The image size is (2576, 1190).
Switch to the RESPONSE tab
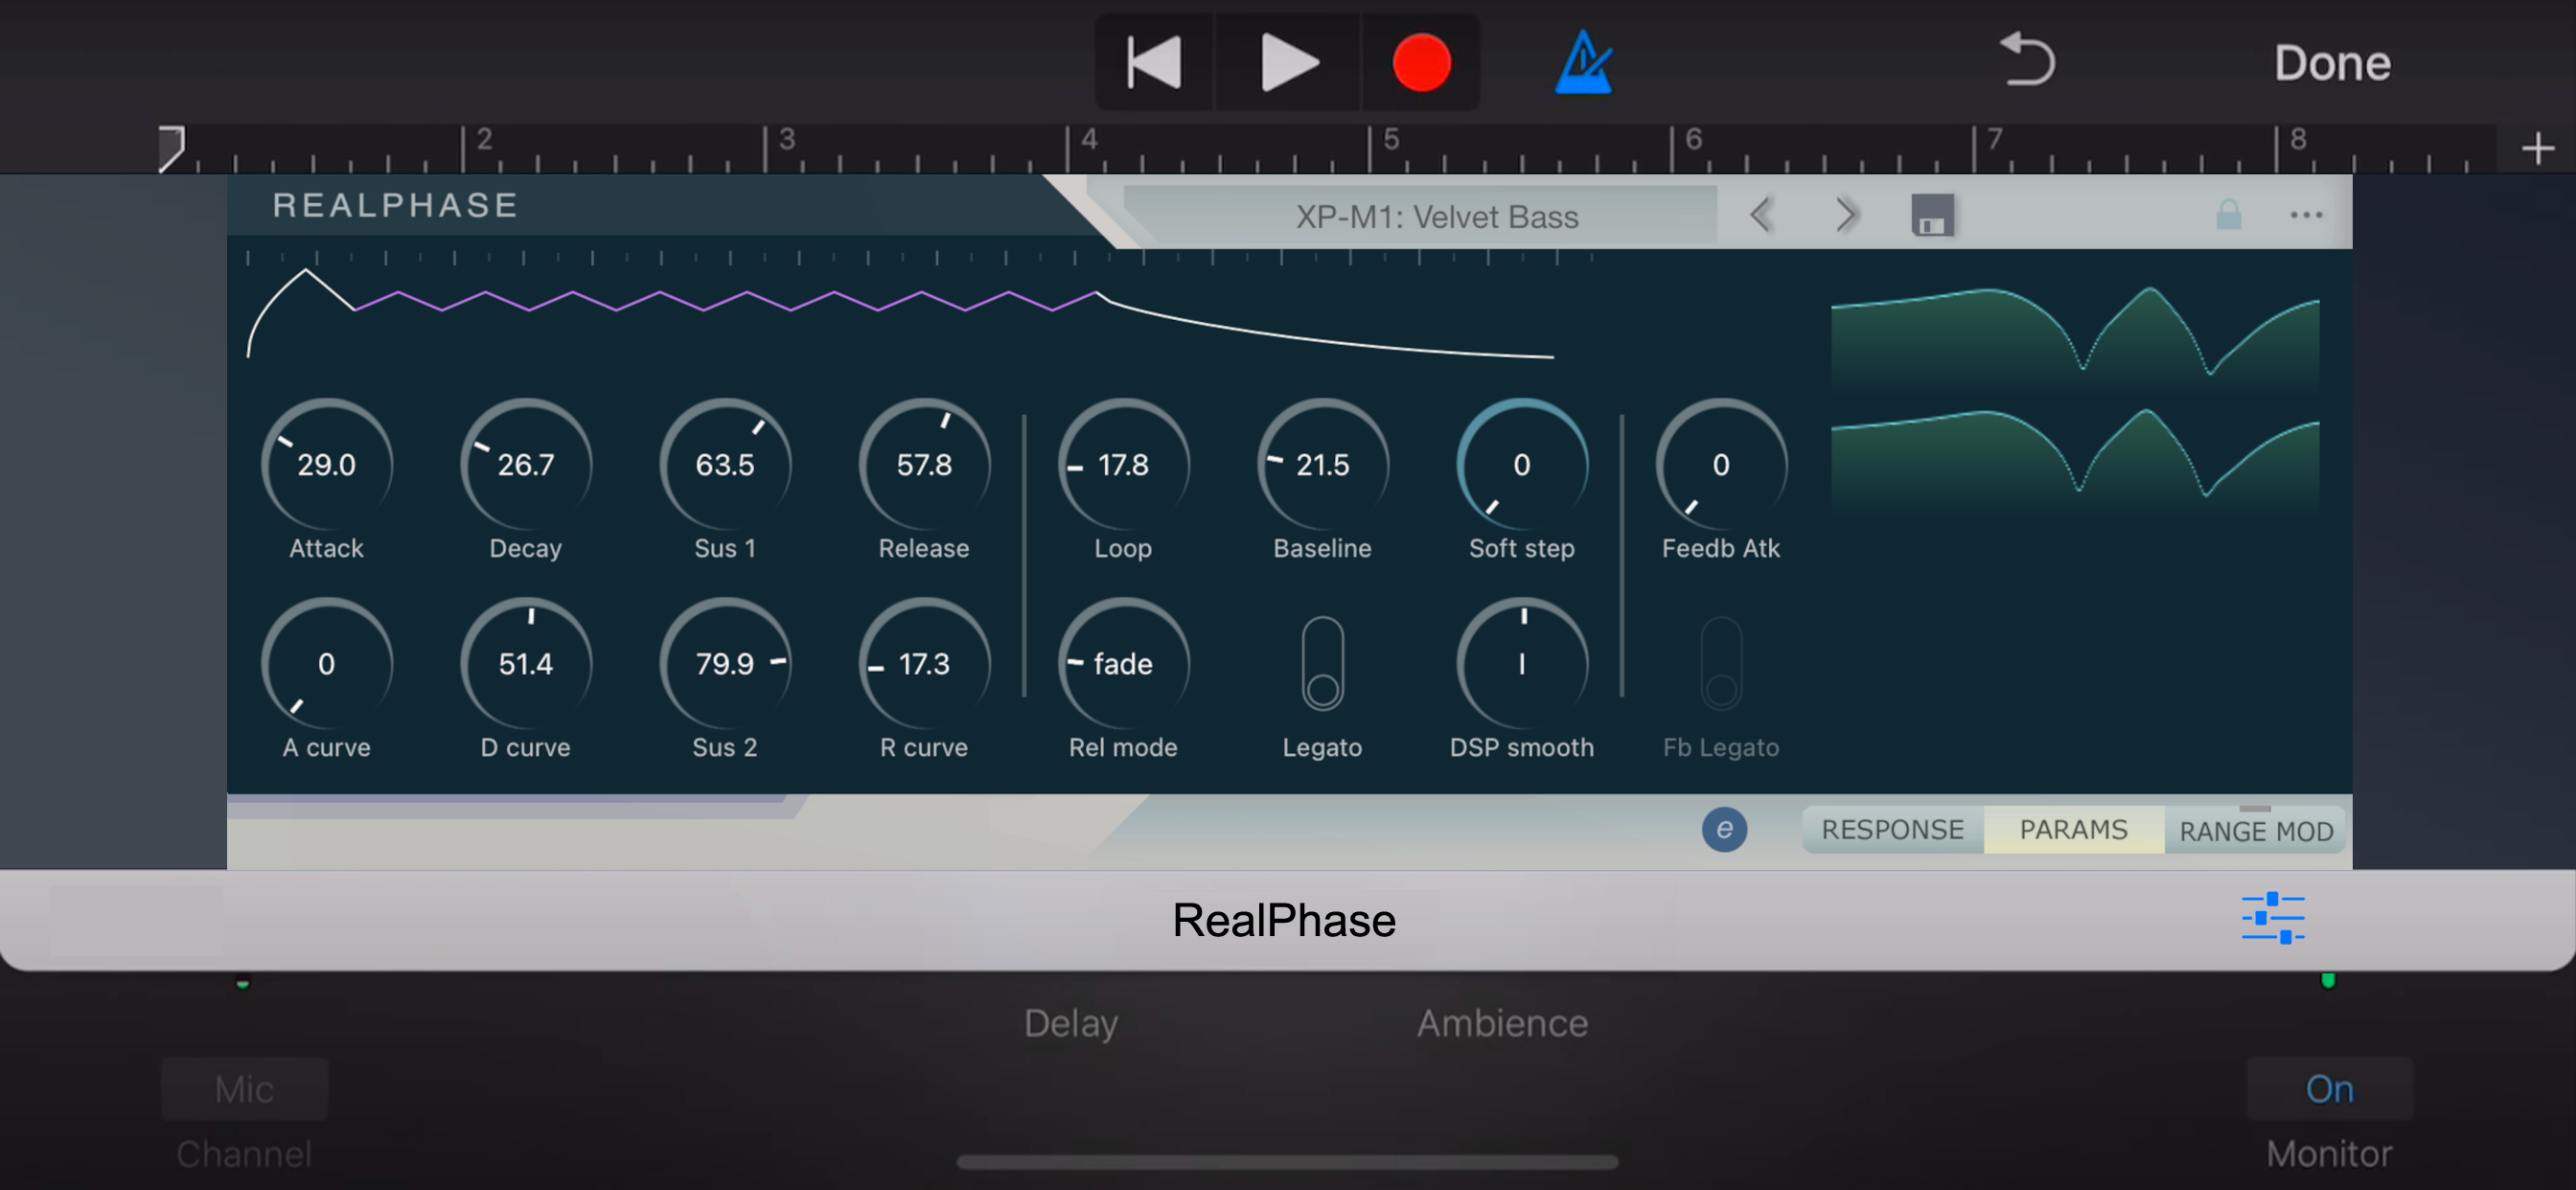tap(1892, 829)
